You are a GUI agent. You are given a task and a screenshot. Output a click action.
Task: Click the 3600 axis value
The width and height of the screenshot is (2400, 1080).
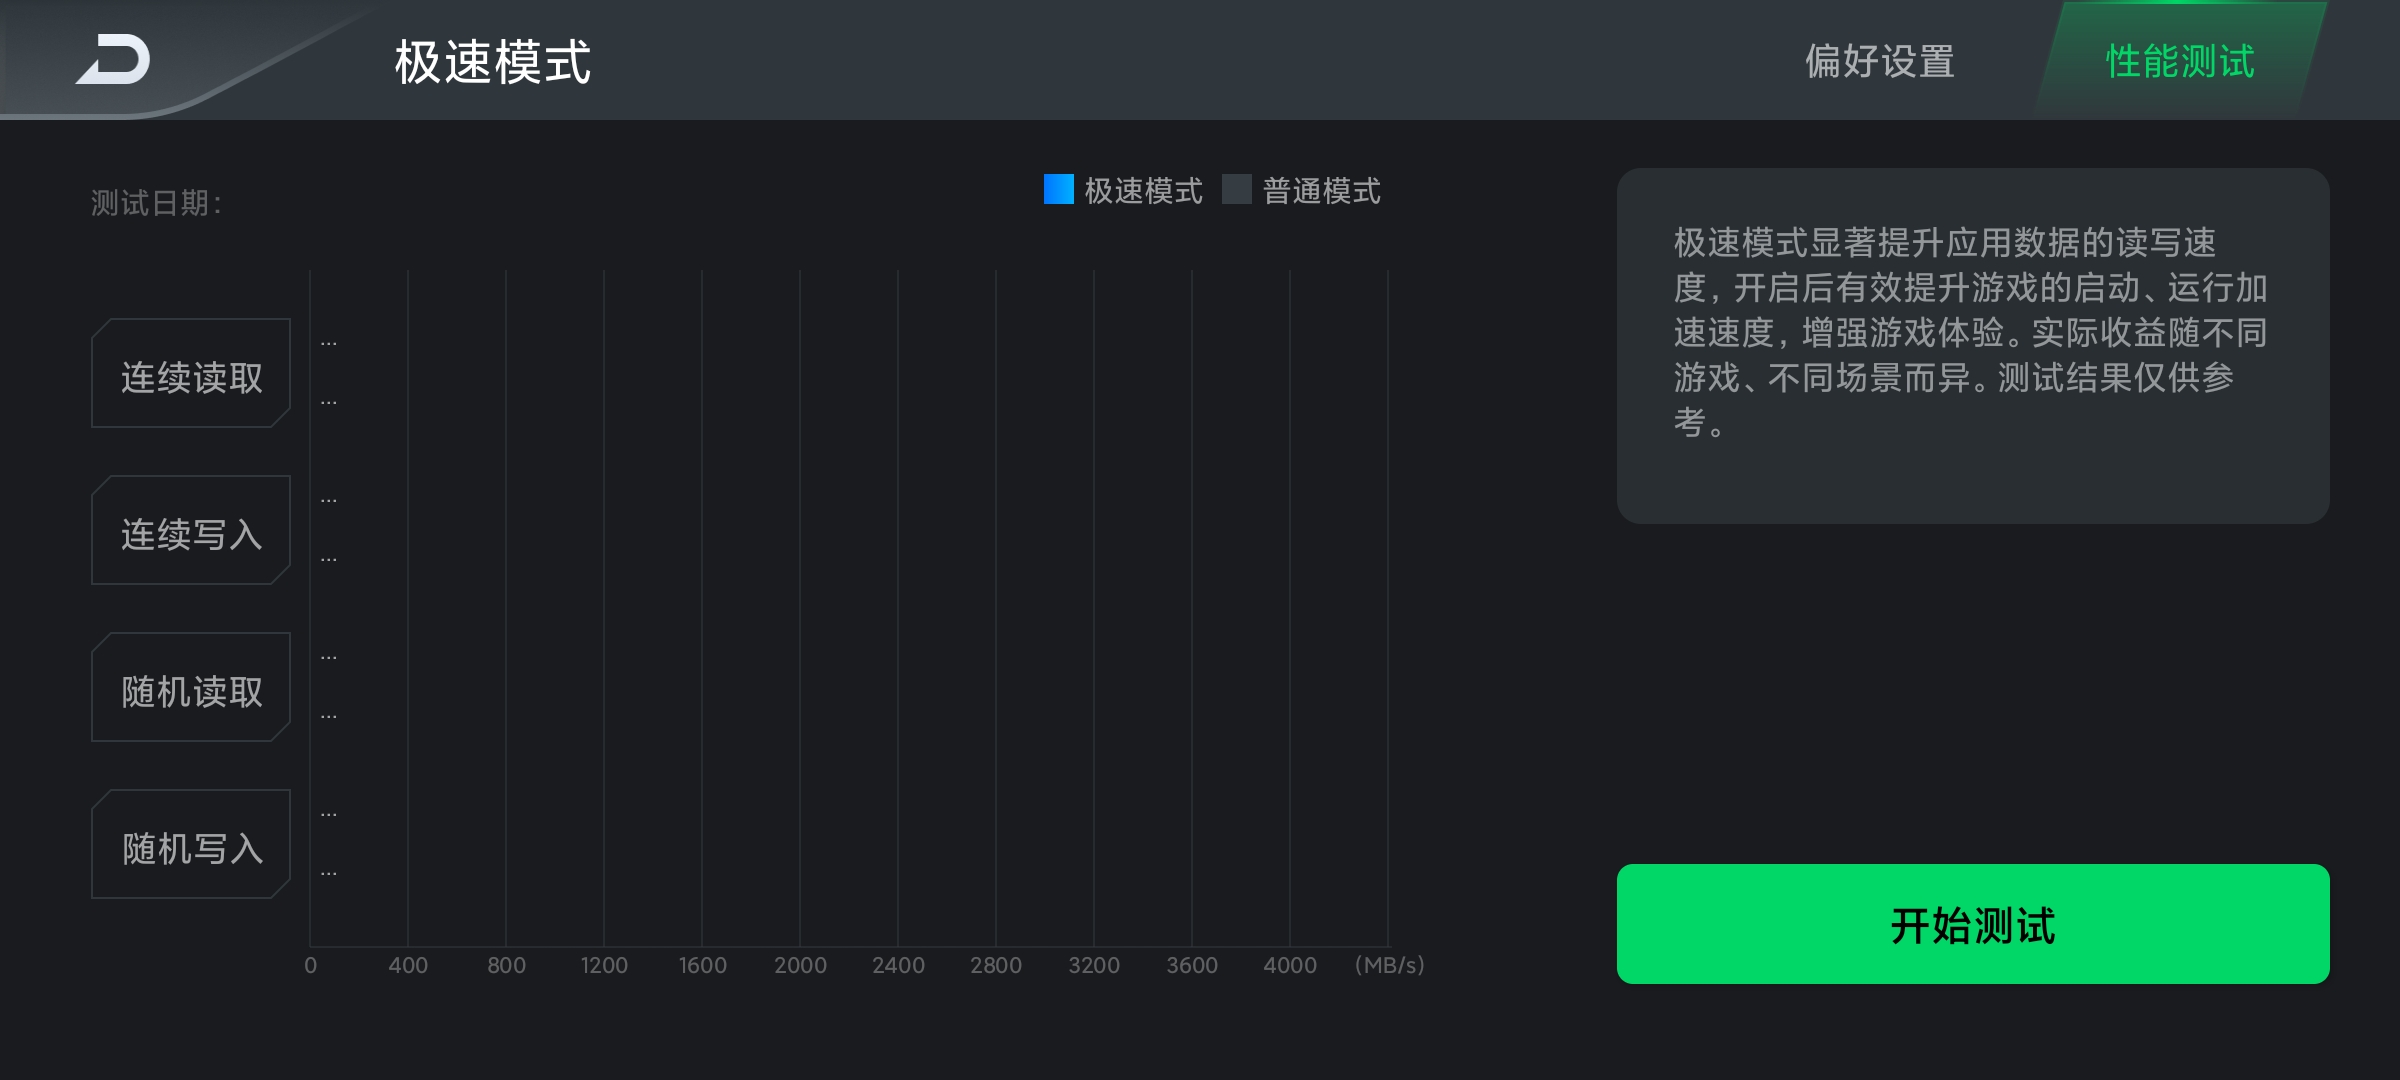1192,965
